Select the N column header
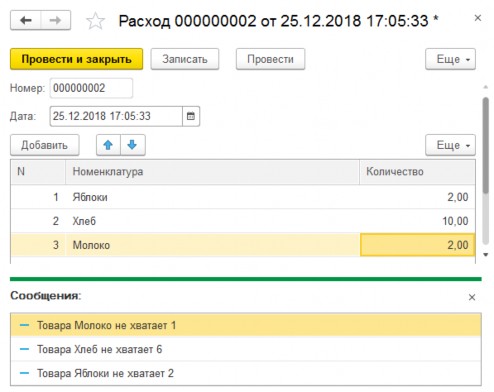The height and width of the screenshot is (392, 494). point(38,172)
